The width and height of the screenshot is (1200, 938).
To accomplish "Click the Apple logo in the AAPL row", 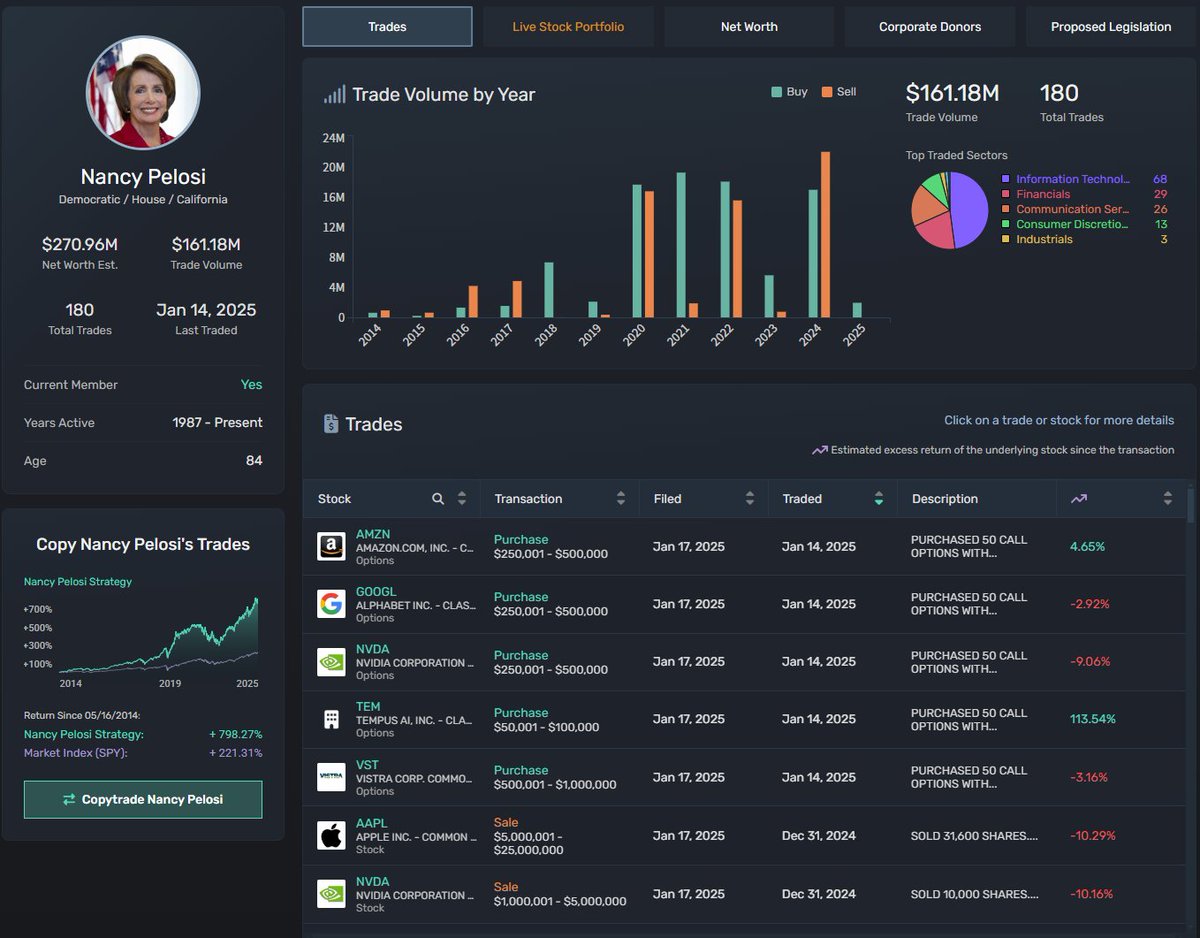I will point(331,836).
